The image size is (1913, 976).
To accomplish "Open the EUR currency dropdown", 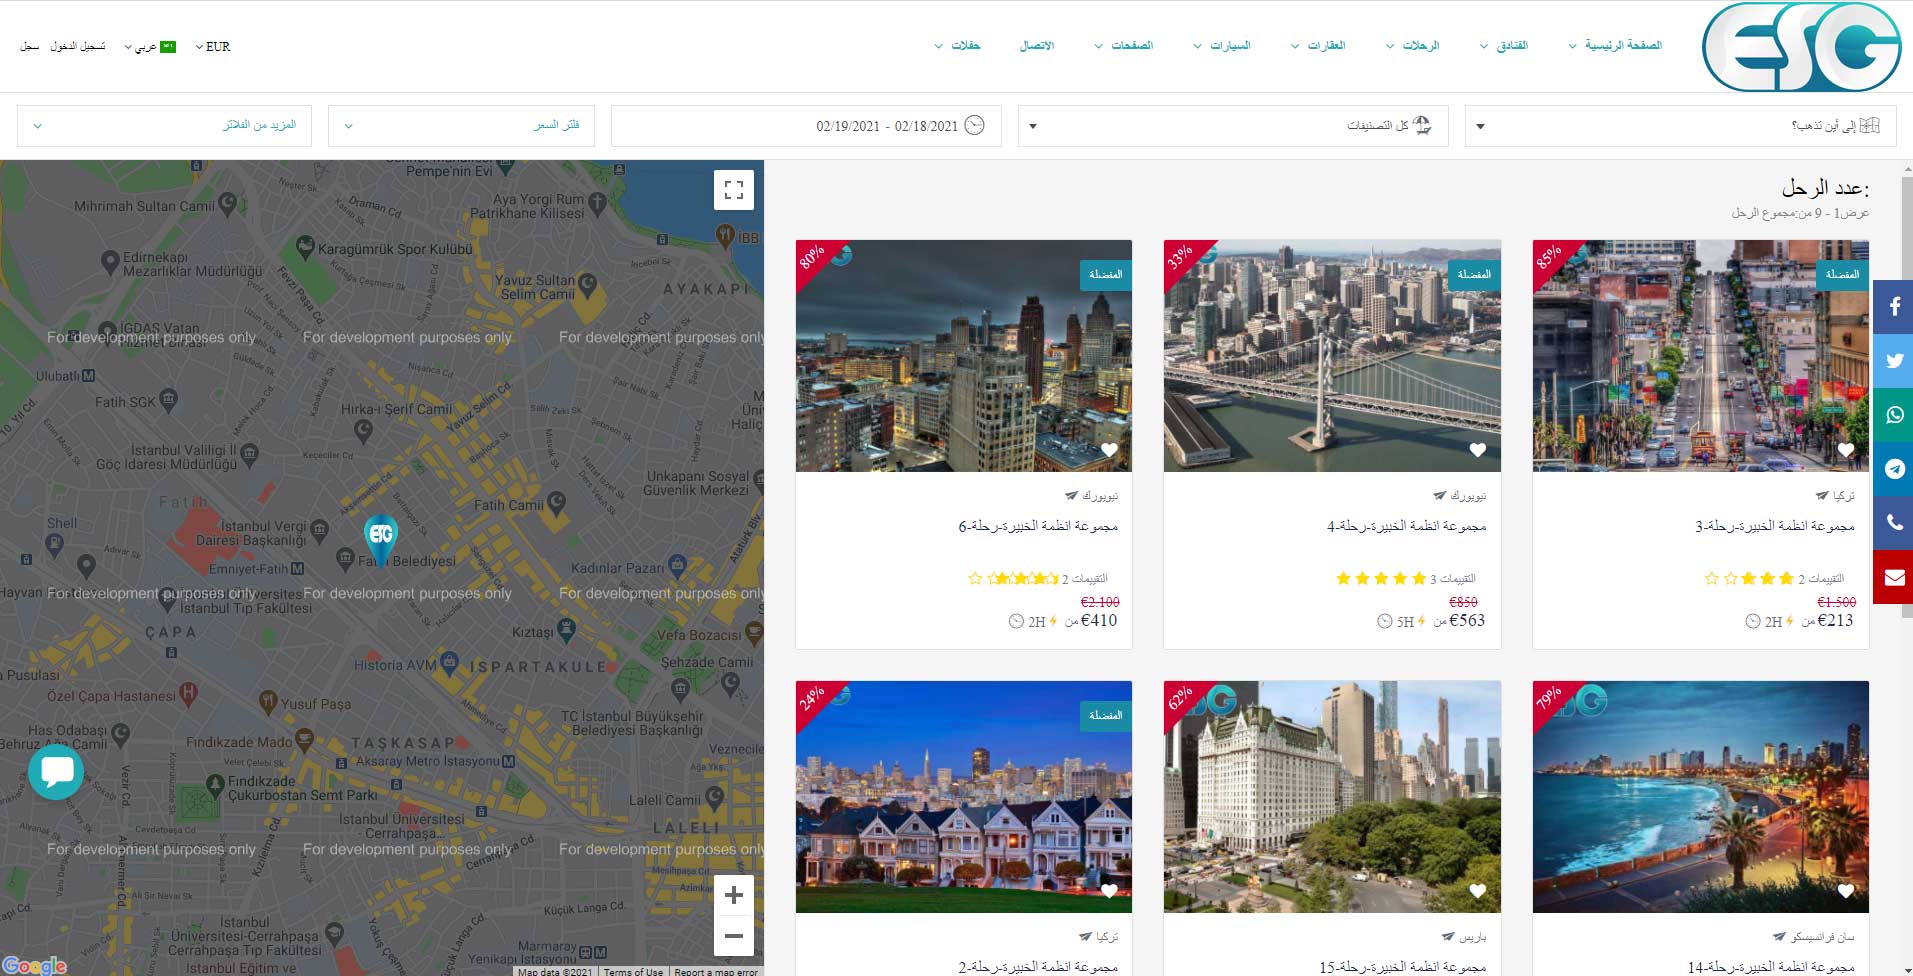I will coord(212,47).
